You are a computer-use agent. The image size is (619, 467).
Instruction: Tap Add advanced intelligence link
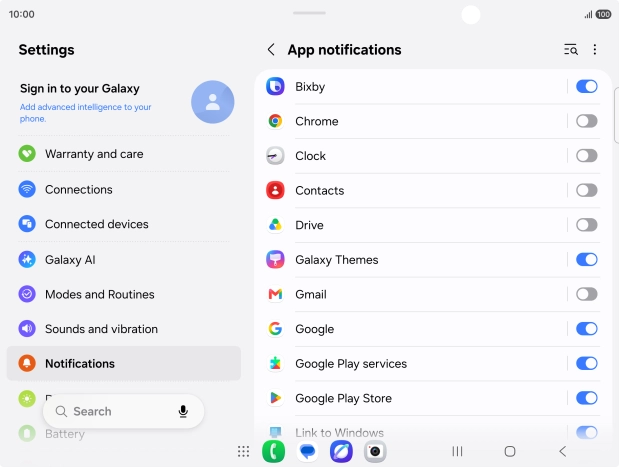click(x=85, y=113)
